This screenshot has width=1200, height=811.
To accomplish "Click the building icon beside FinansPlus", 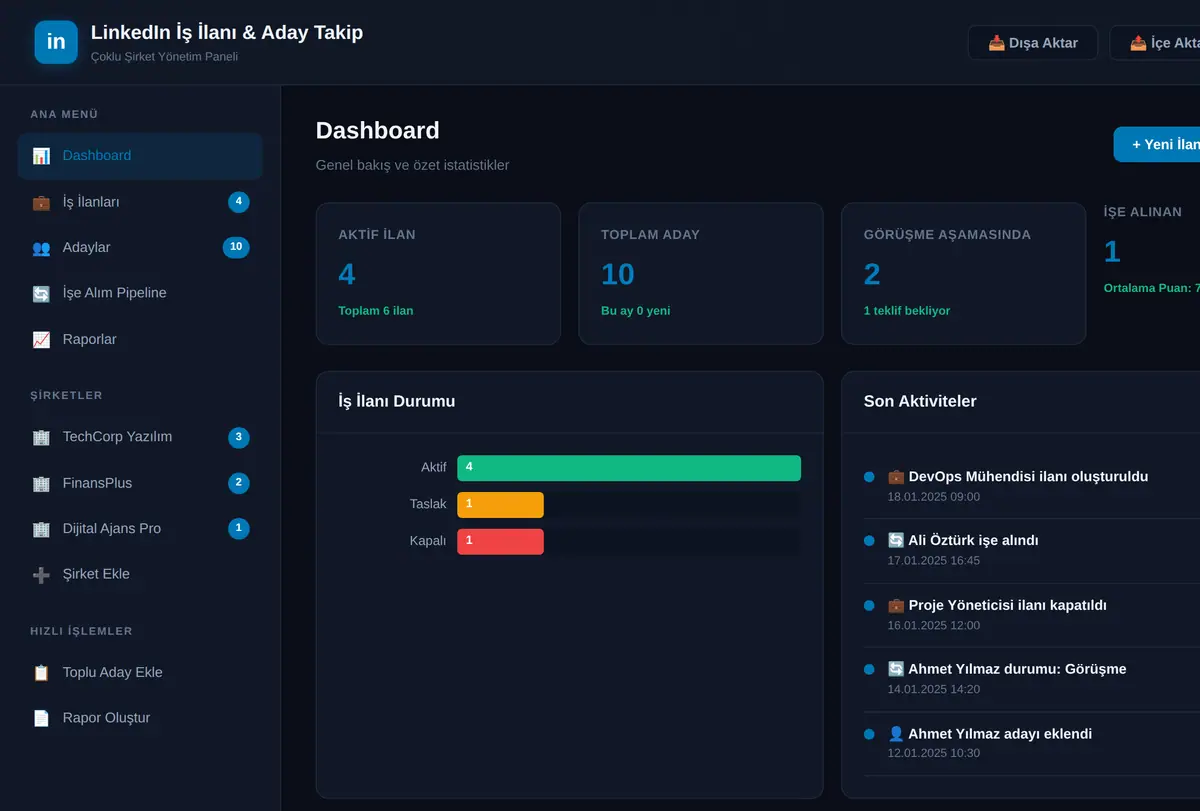I will pyautogui.click(x=41, y=483).
